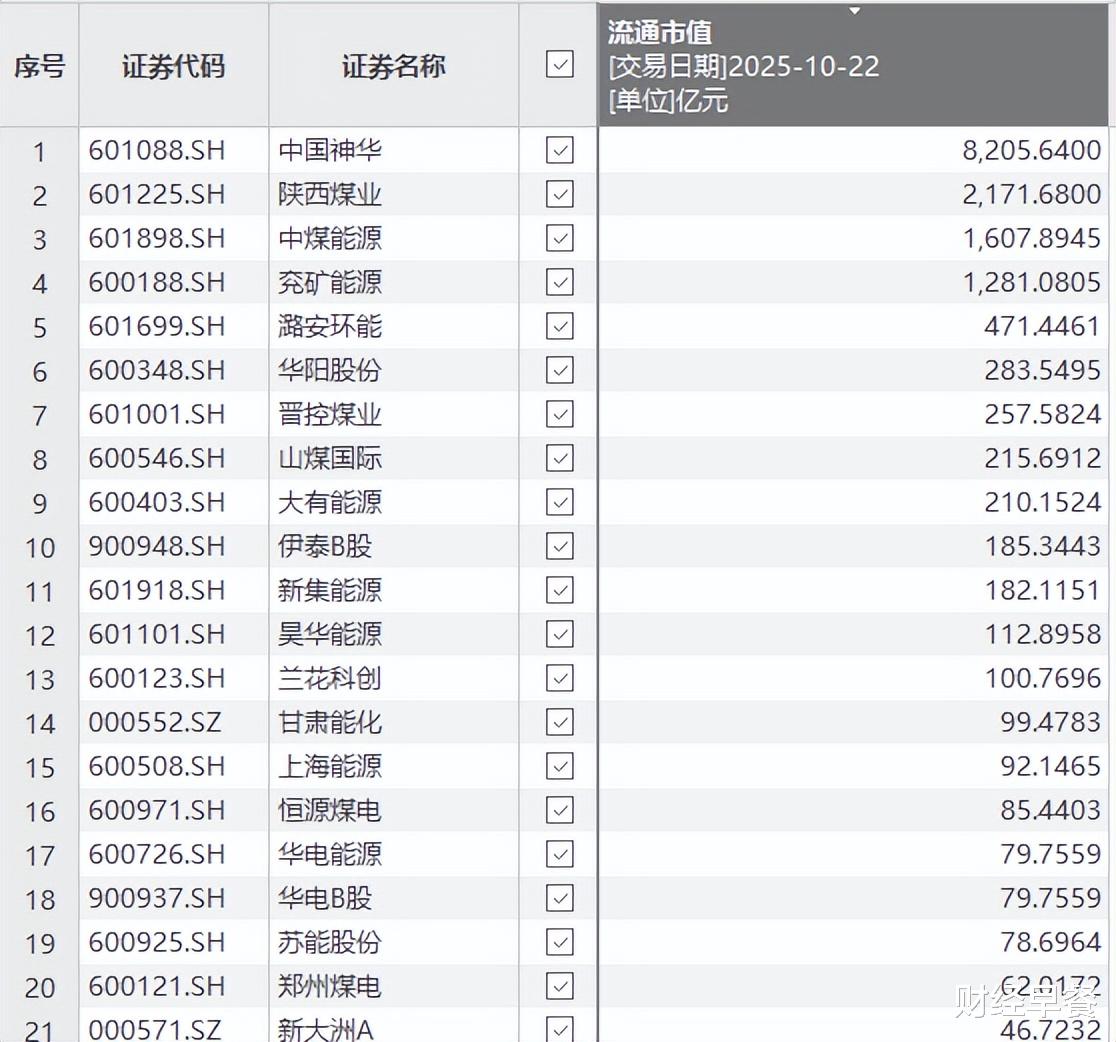Select row number 7
The image size is (1116, 1042).
pyautogui.click(x=39, y=416)
